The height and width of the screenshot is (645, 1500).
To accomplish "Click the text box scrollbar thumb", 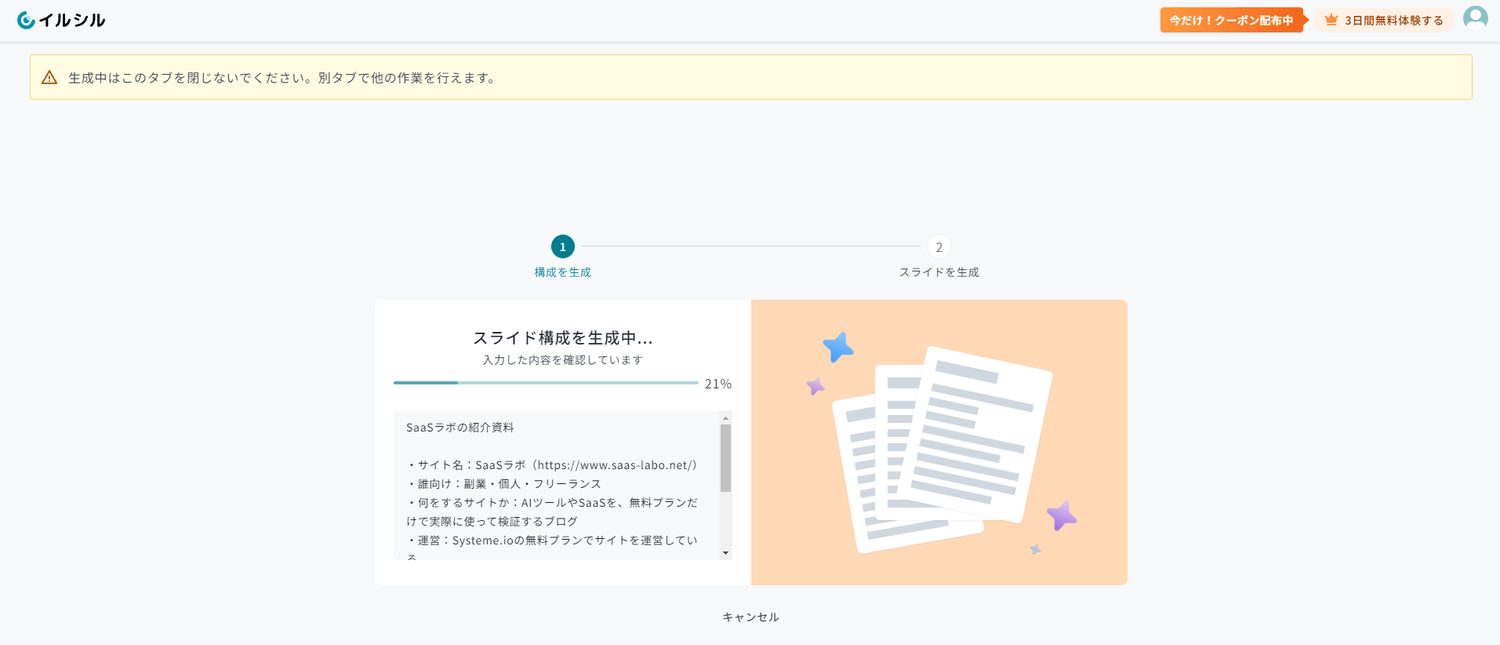I will click(726, 458).
